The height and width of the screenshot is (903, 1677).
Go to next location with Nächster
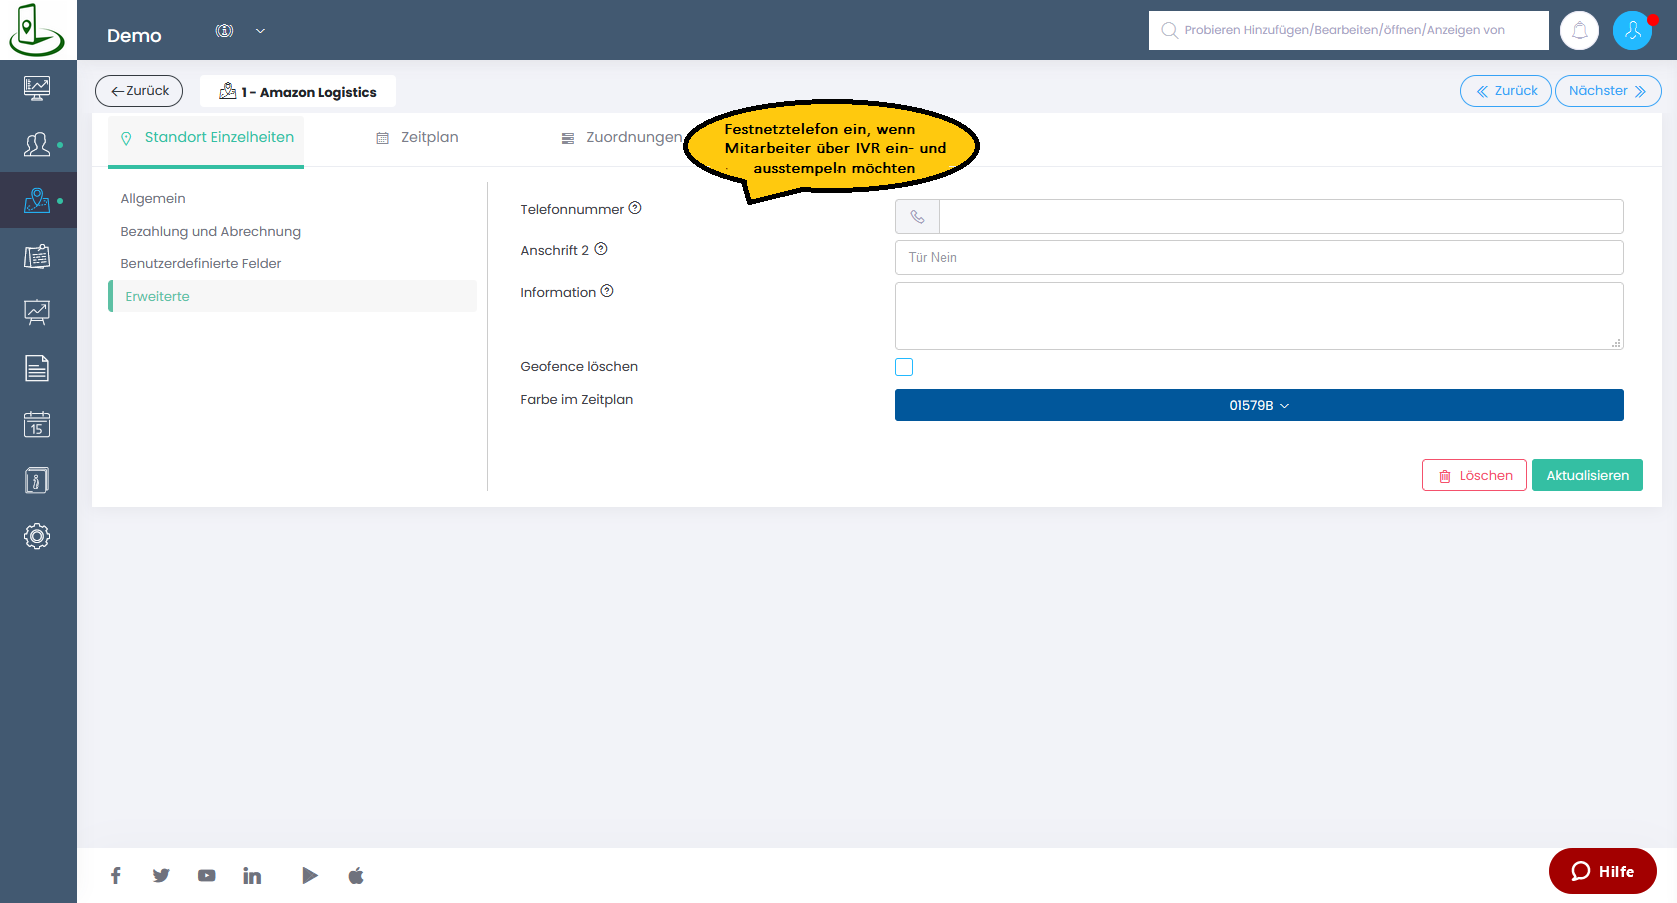1607,91
